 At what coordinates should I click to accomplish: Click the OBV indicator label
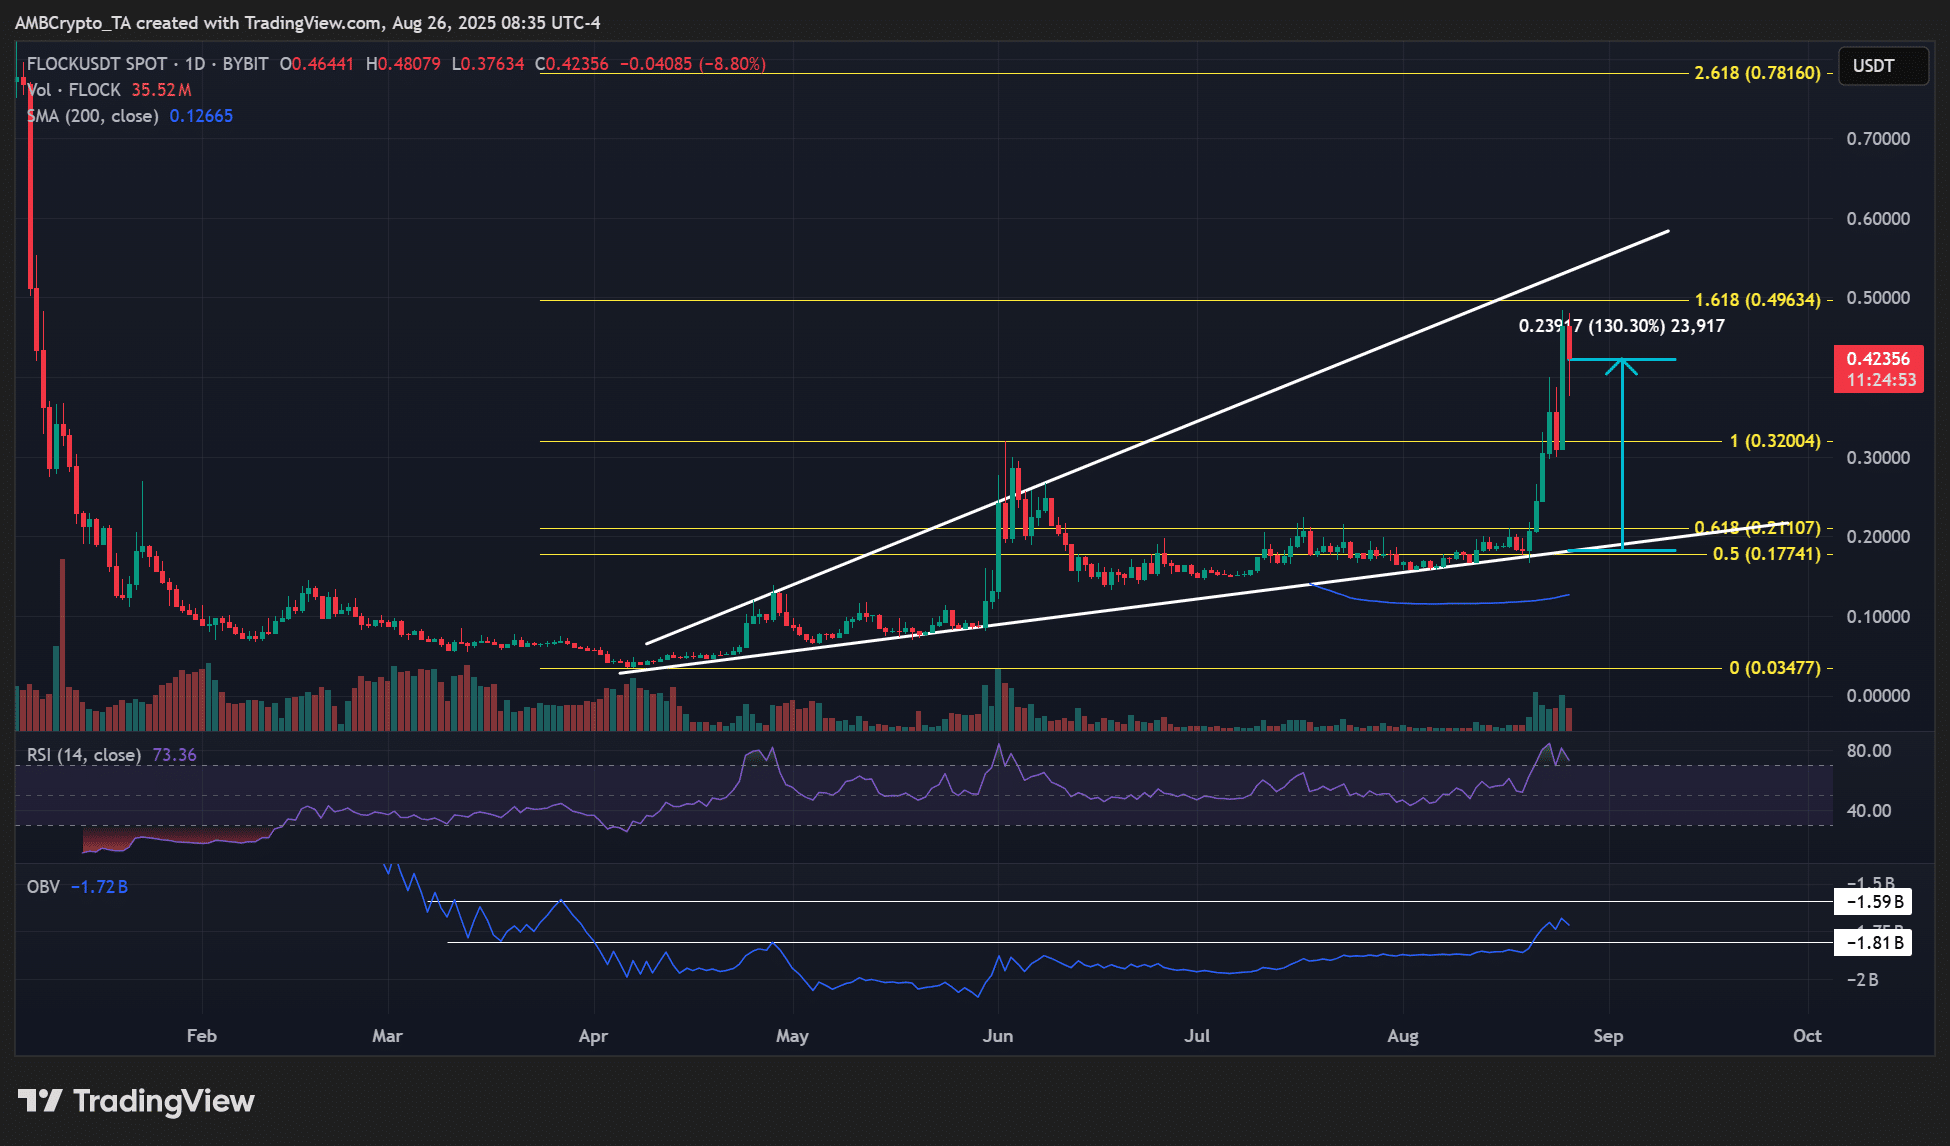pyautogui.click(x=43, y=887)
